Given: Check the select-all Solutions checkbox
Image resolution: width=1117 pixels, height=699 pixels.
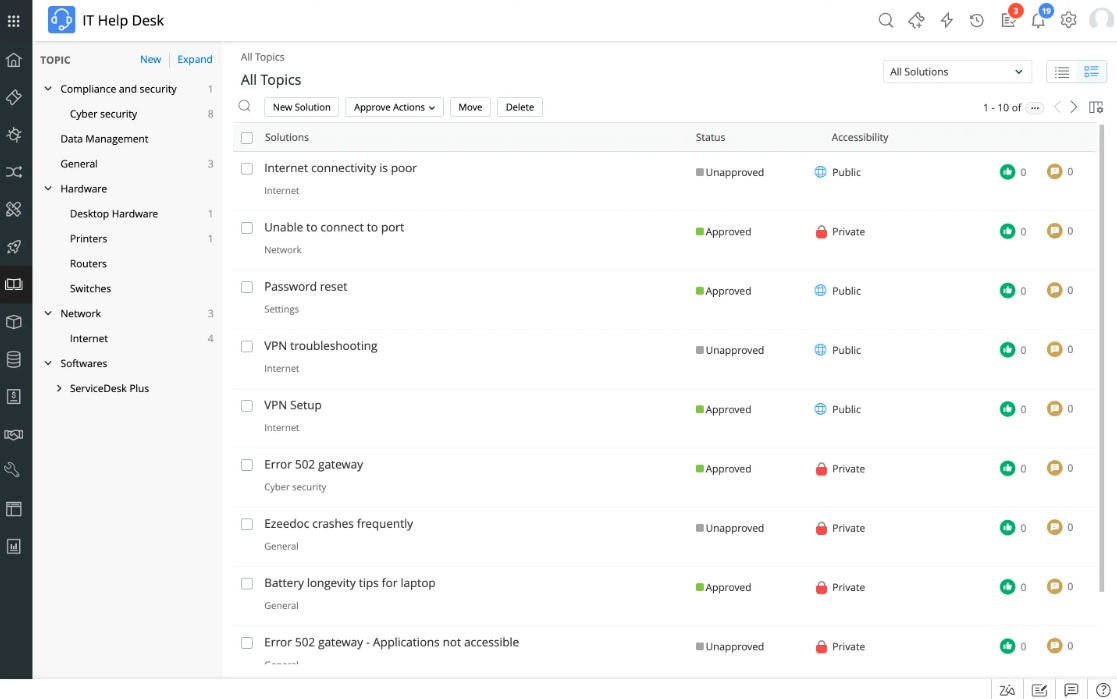Looking at the screenshot, I should 246,137.
